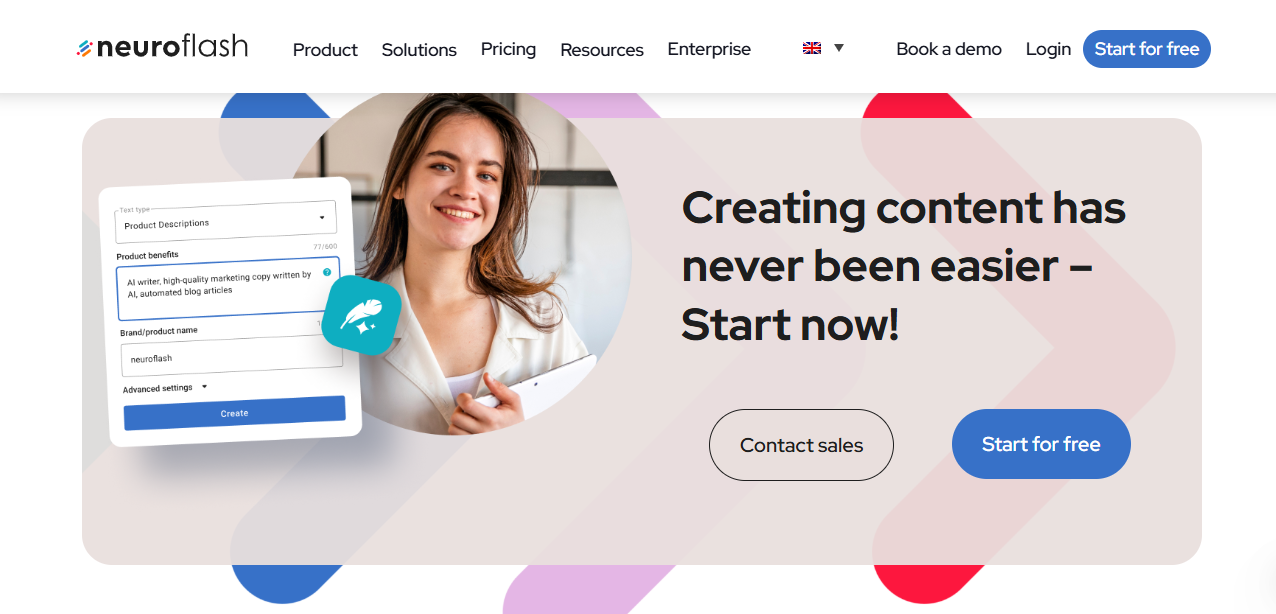Screen dimensions: 1276x614
Task: Click the Brand/product name field with neuroflash
Action: (x=231, y=356)
